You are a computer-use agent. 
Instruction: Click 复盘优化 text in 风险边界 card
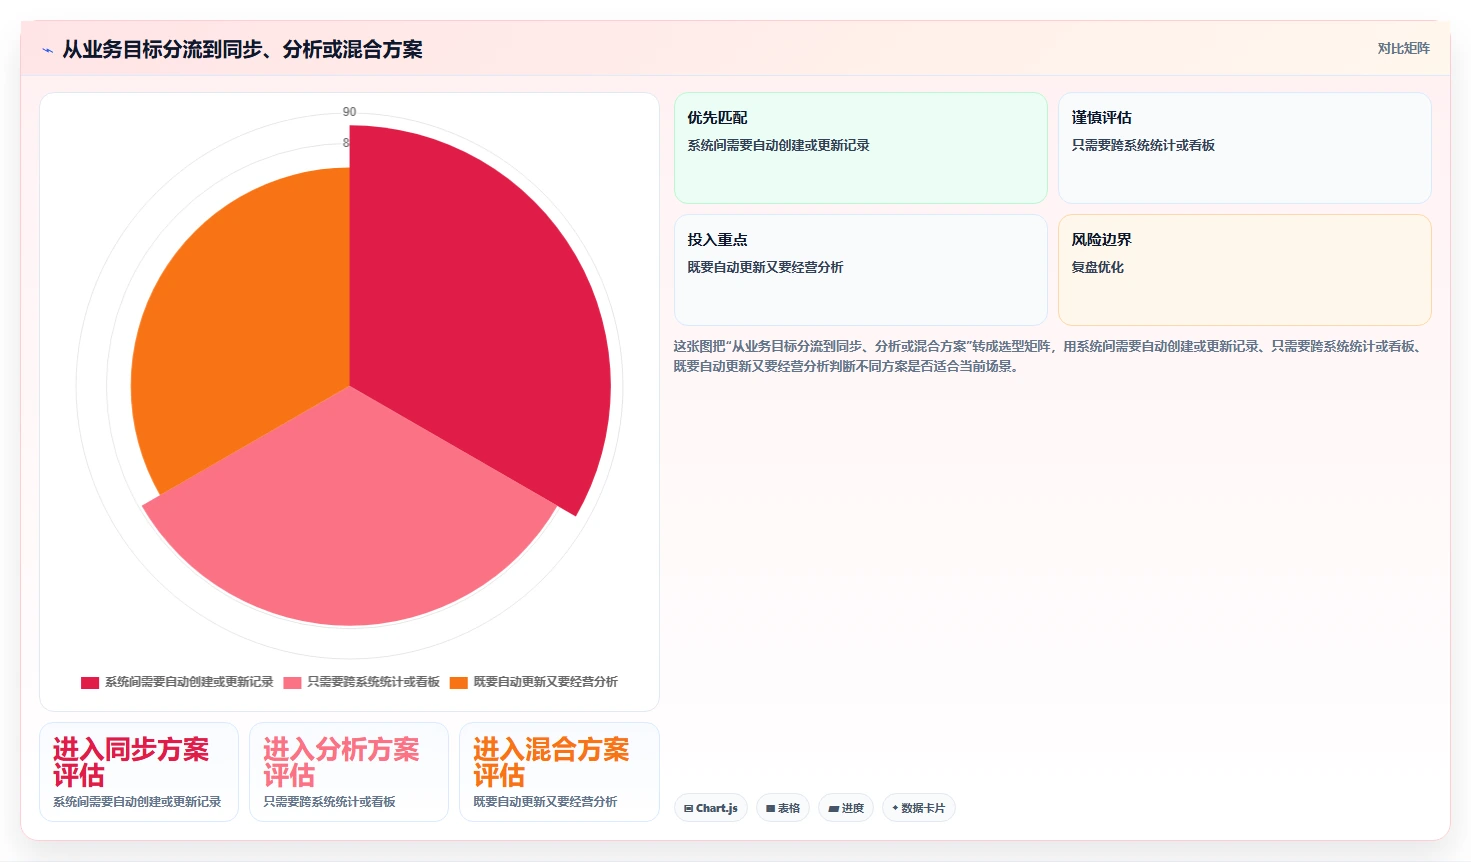pyautogui.click(x=1097, y=267)
